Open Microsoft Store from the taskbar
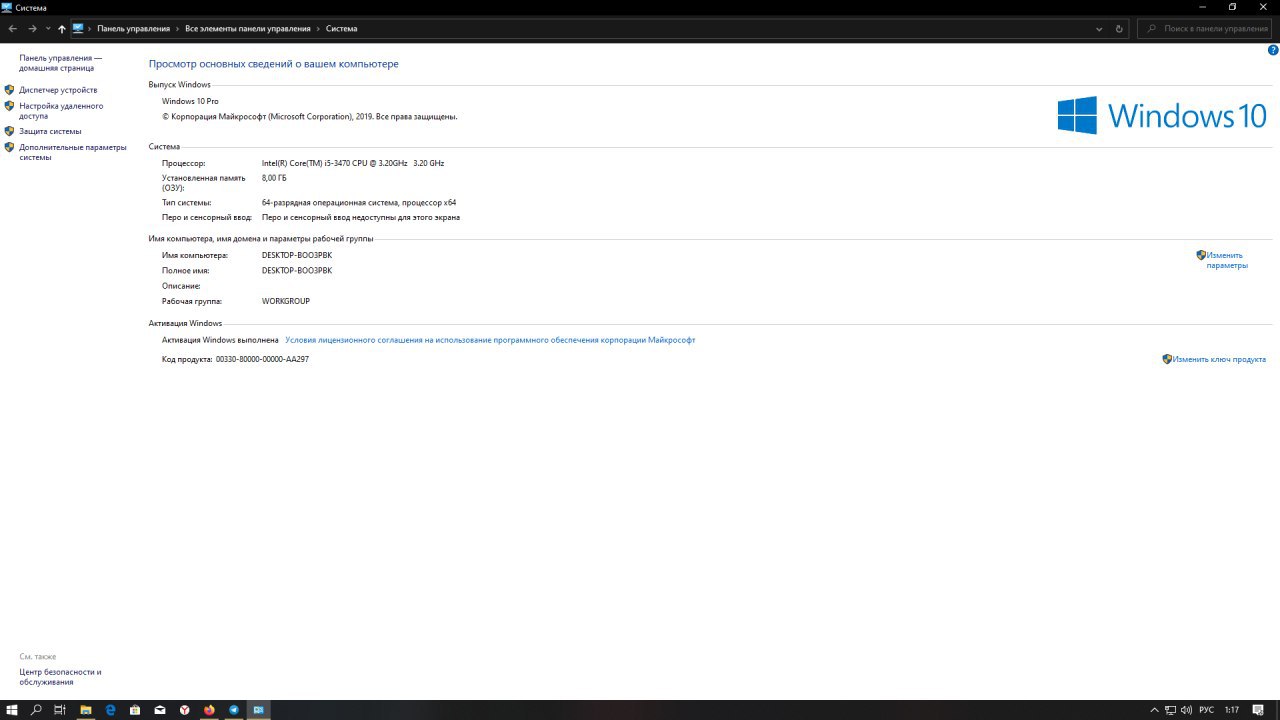The height and width of the screenshot is (720, 1280). point(135,710)
